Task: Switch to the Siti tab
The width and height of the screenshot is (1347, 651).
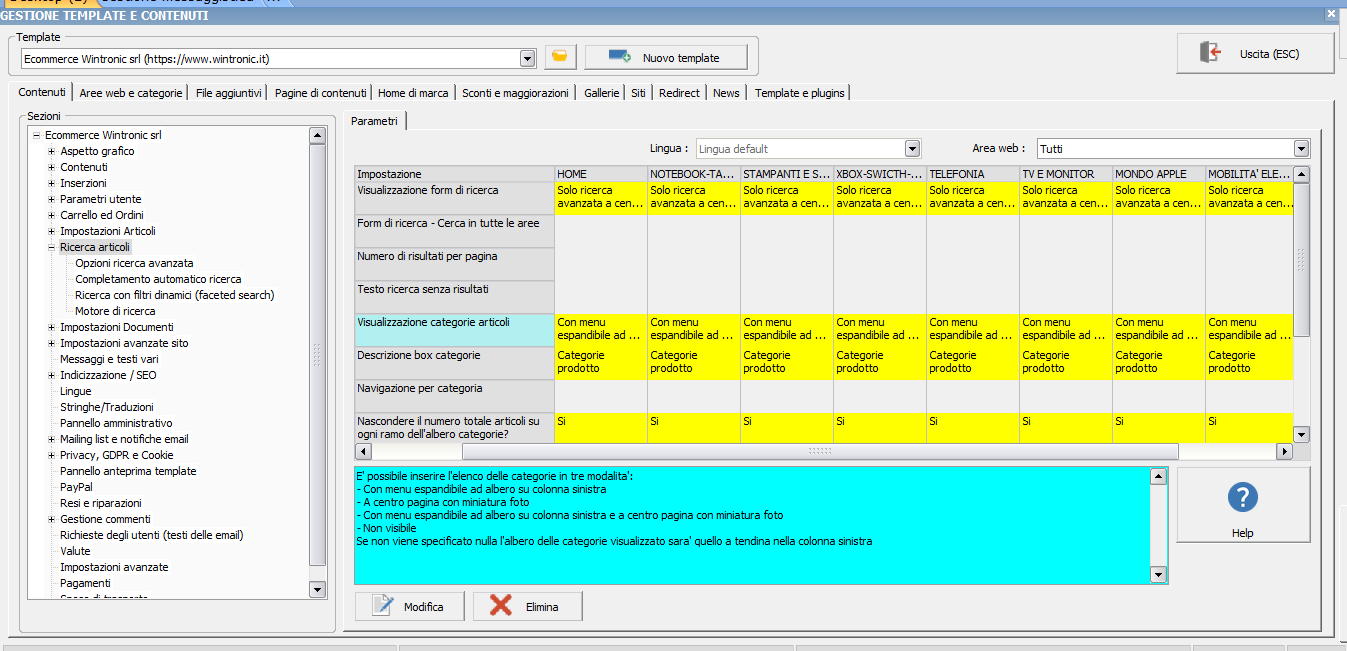Action: [638, 93]
